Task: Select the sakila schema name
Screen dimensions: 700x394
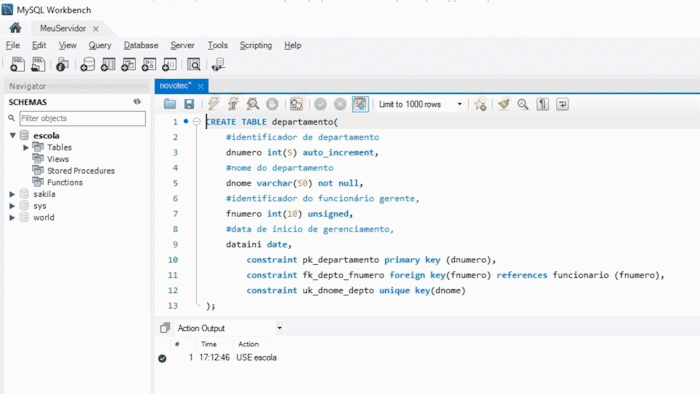Action: point(44,194)
